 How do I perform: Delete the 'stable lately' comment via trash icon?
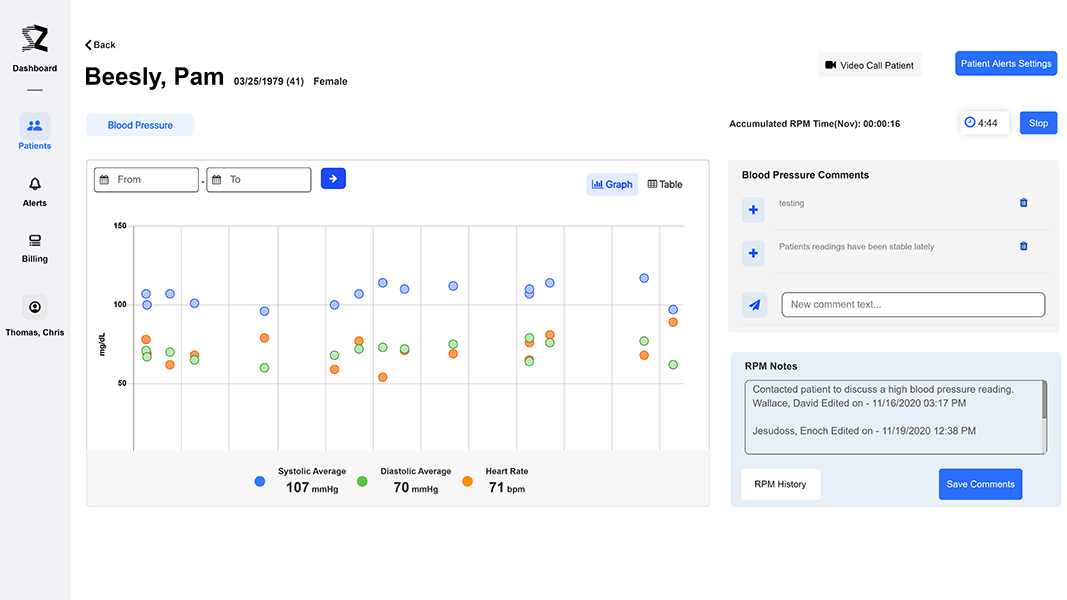pos(1023,246)
